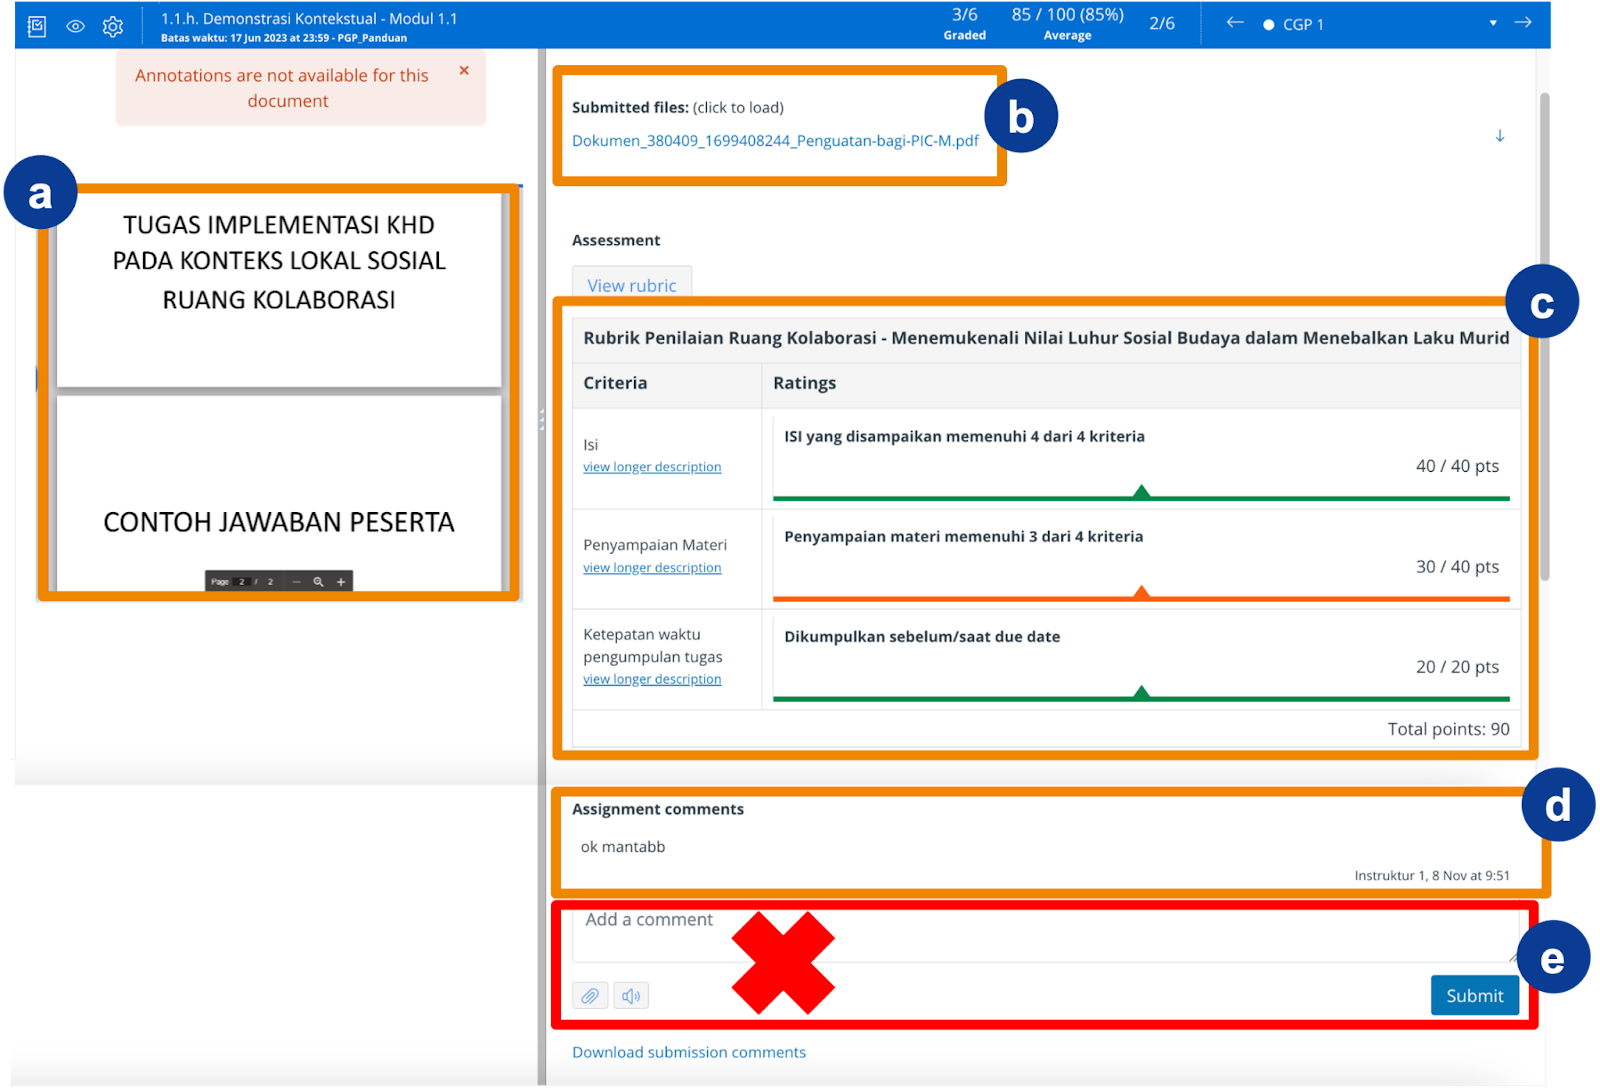Toggle the eye visibility icon in header
This screenshot has width=1600, height=1088.
click(75, 26)
